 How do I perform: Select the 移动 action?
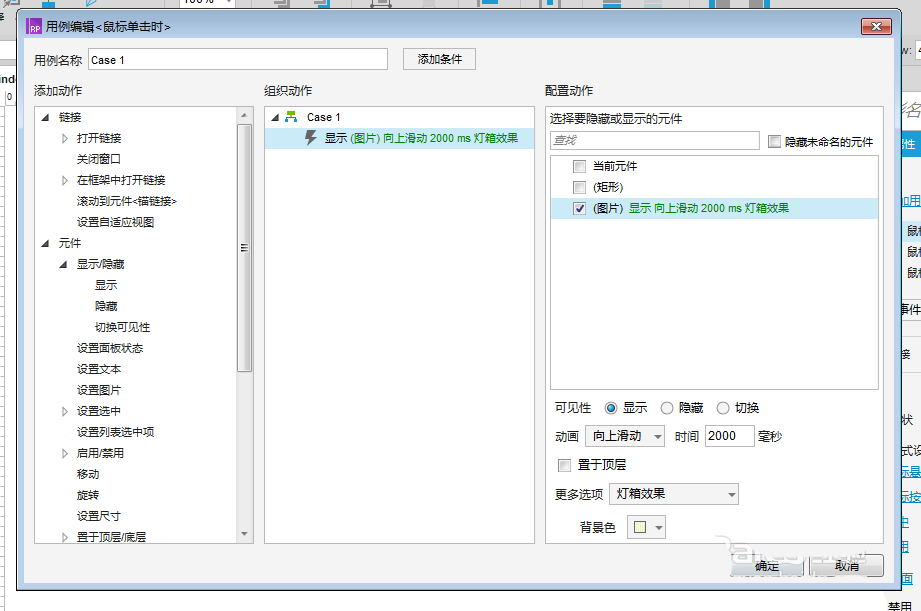[x=88, y=474]
